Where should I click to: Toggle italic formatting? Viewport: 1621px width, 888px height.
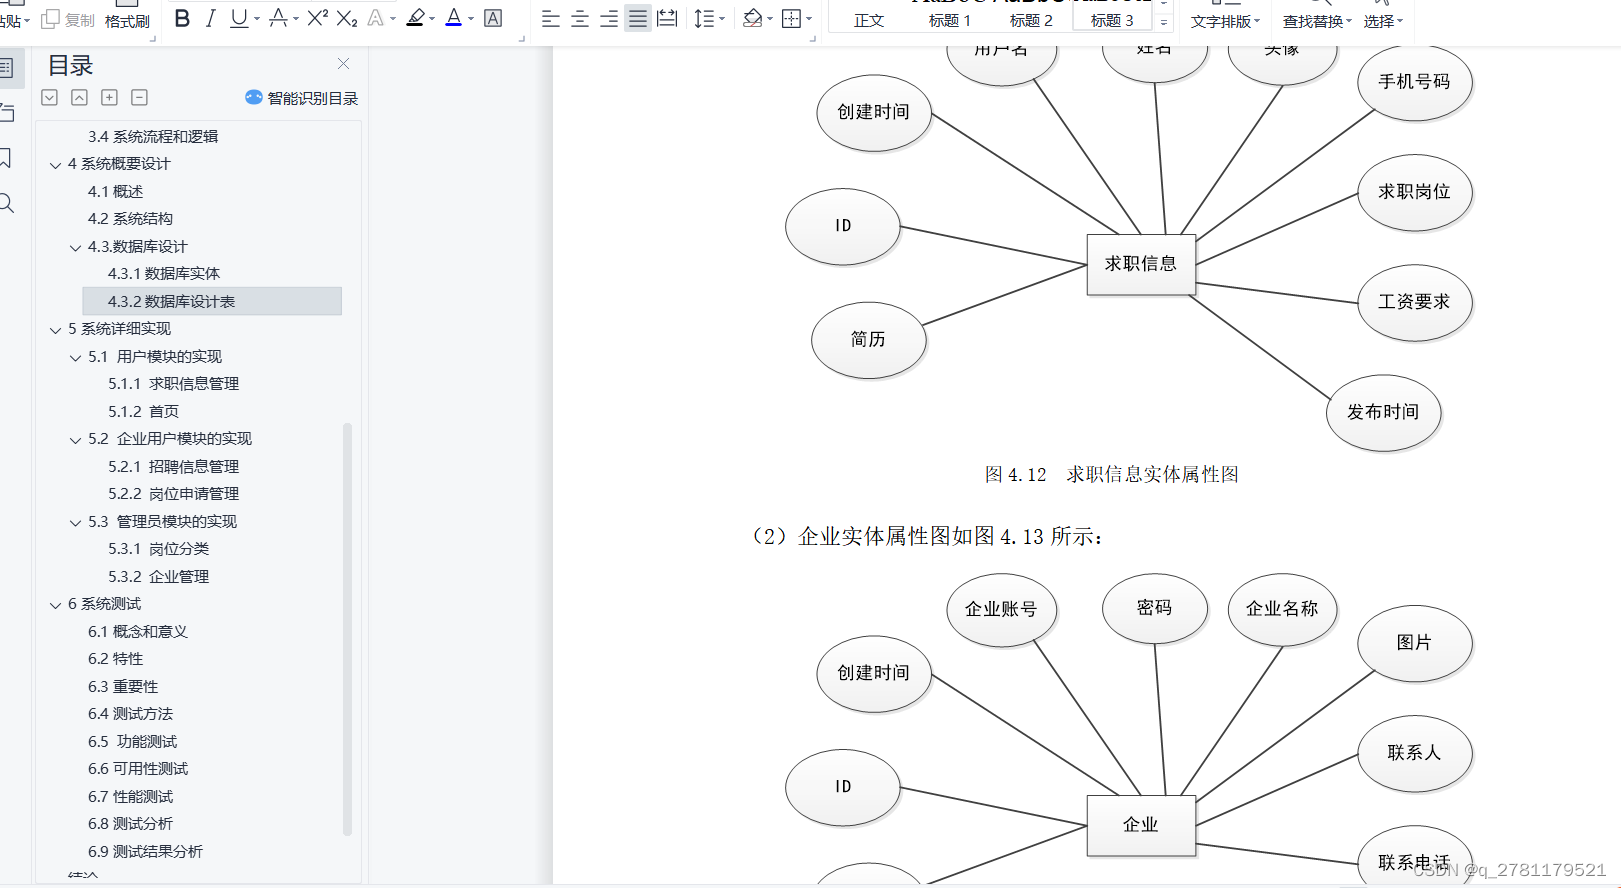coord(210,18)
